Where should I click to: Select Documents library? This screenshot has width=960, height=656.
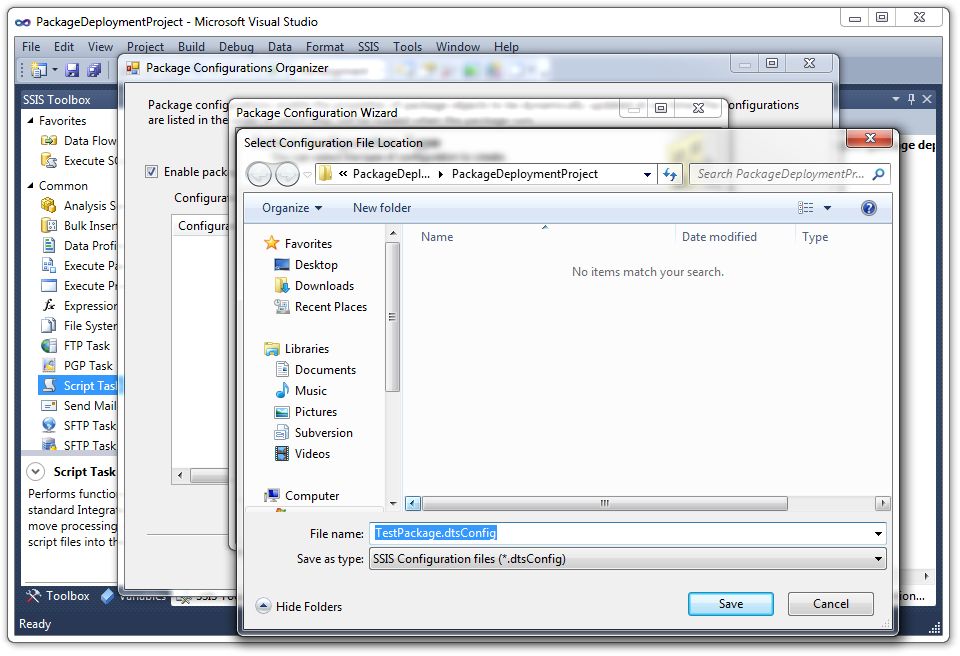point(315,369)
